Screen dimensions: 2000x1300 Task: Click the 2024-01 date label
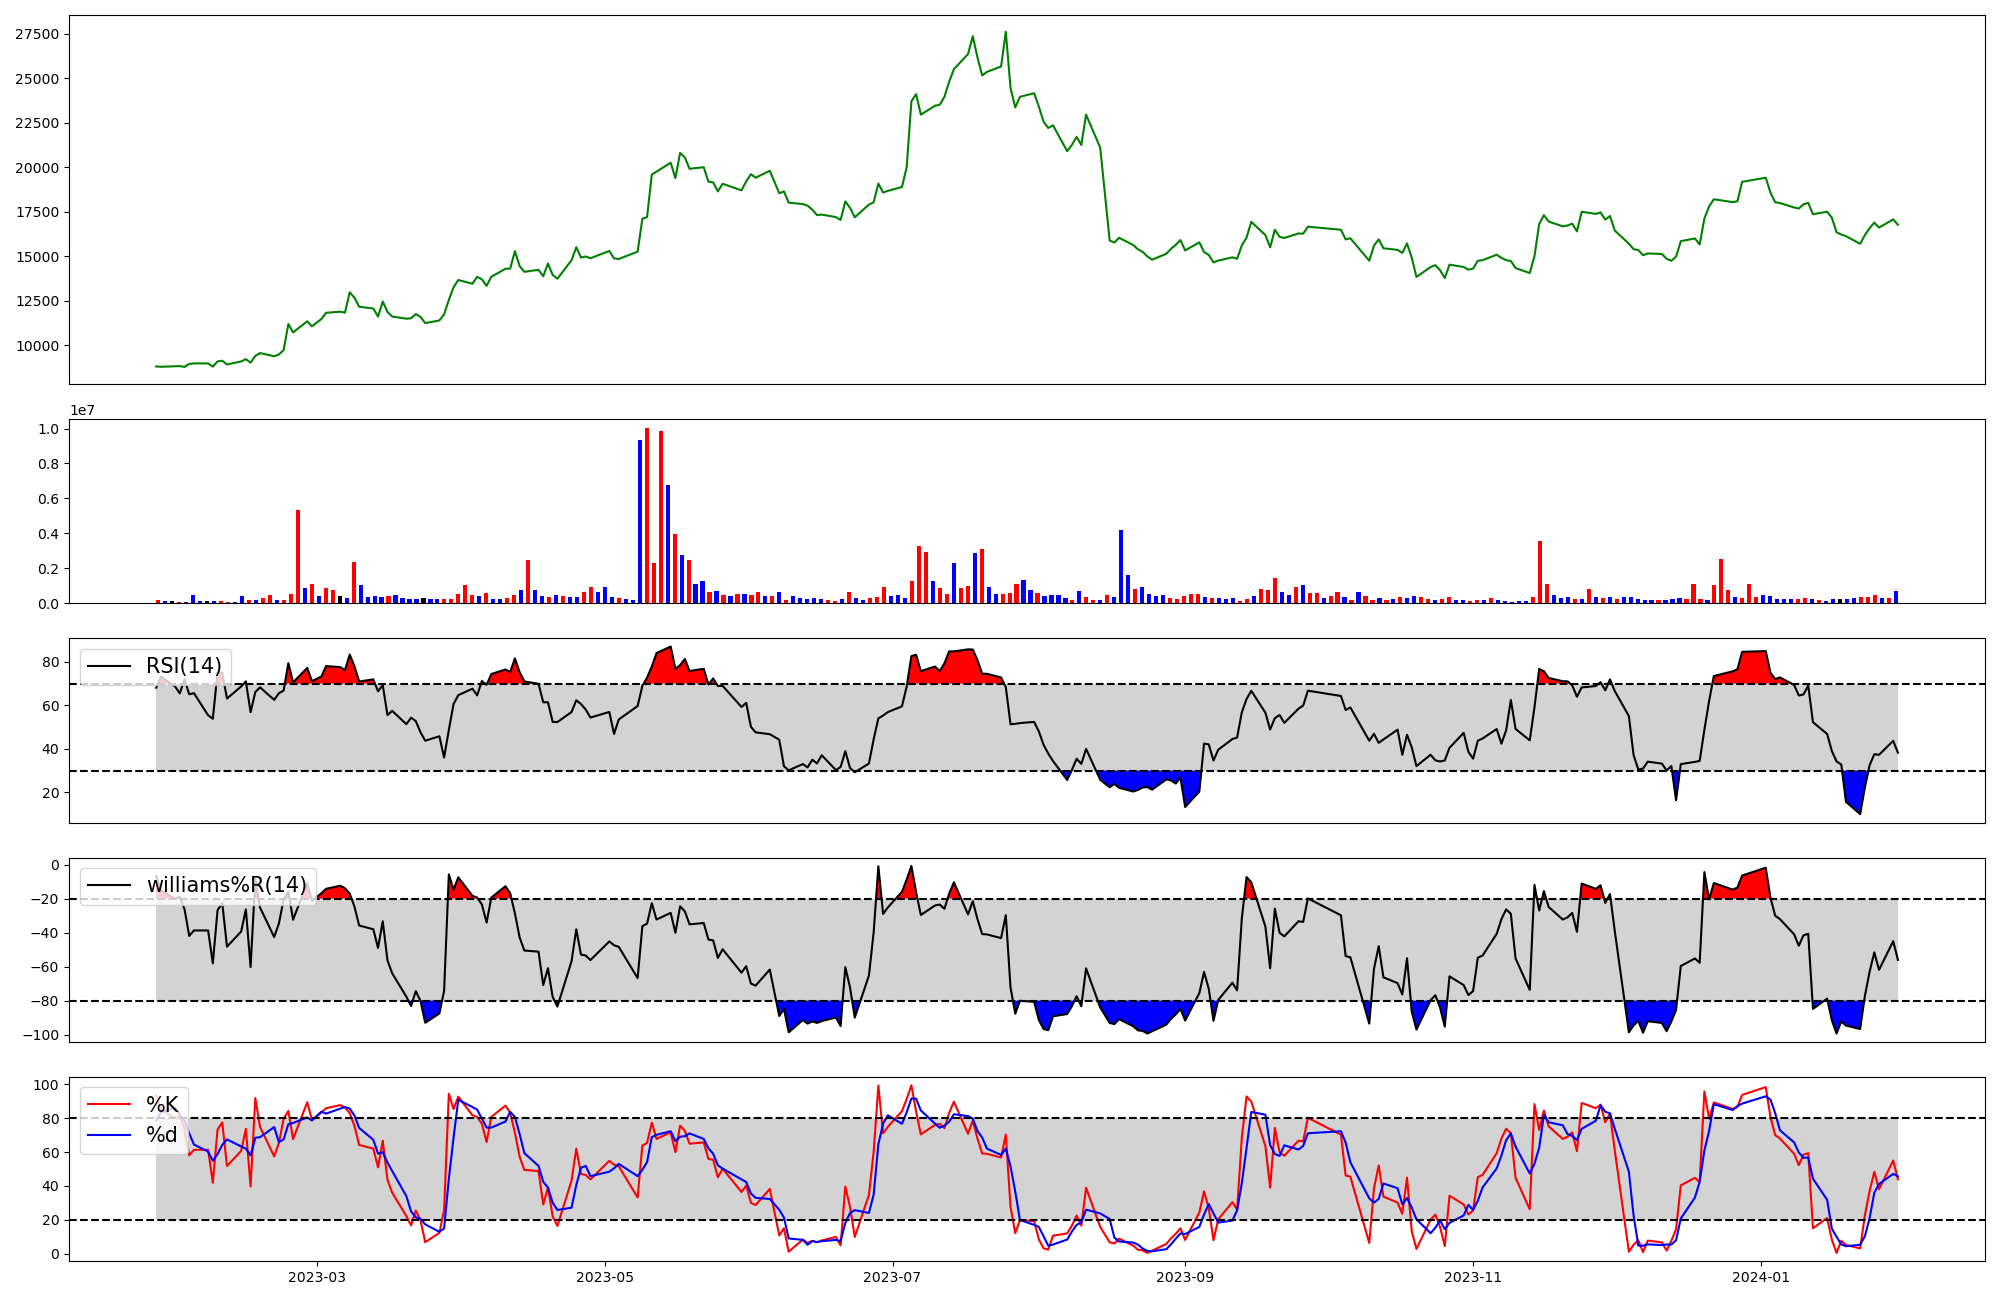[x=1760, y=1277]
